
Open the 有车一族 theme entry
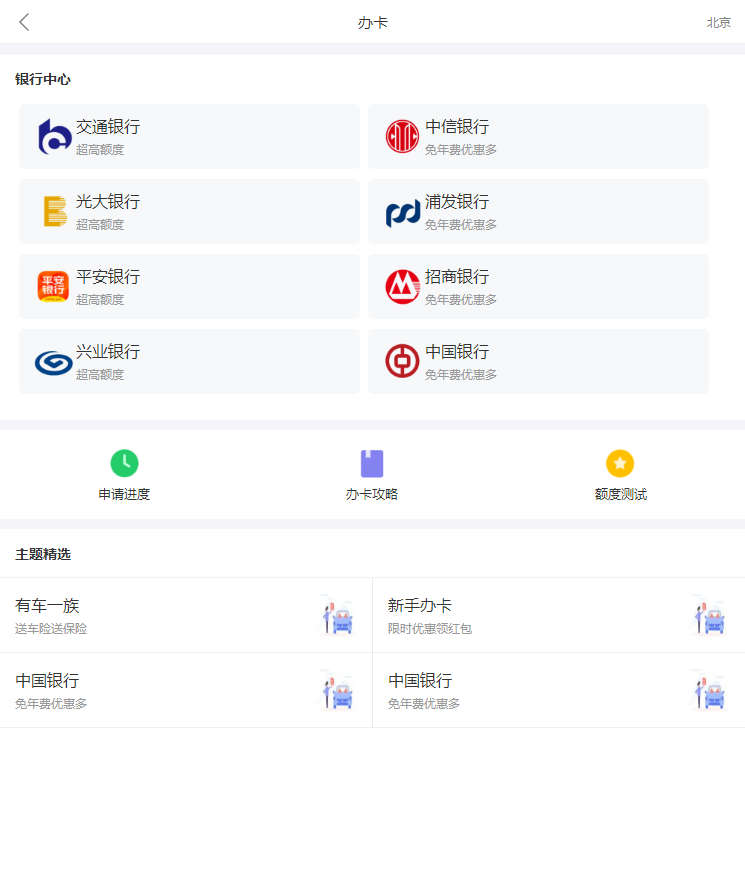pyautogui.click(x=150, y=615)
